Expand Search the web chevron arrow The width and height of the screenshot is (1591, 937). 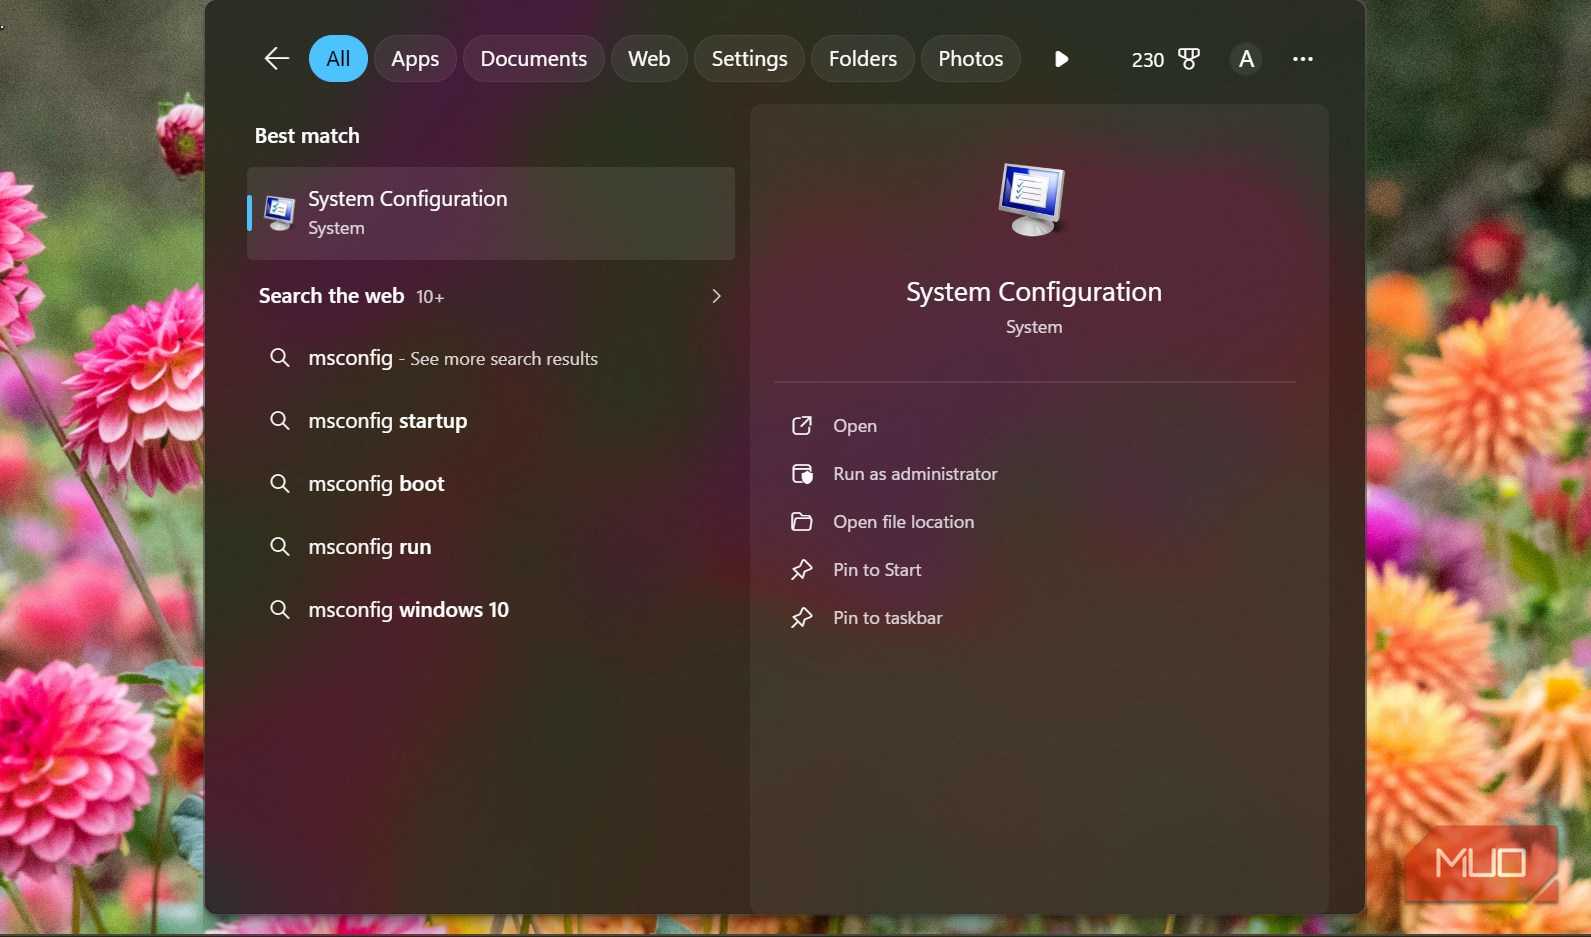(716, 296)
